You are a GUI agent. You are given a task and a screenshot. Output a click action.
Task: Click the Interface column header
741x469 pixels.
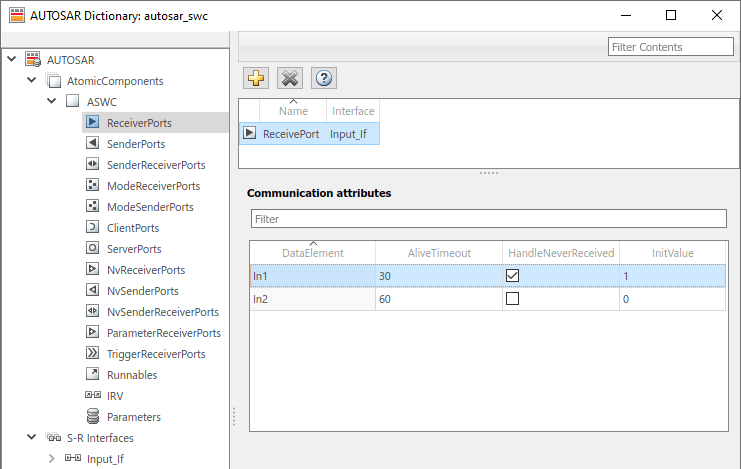[x=353, y=111]
